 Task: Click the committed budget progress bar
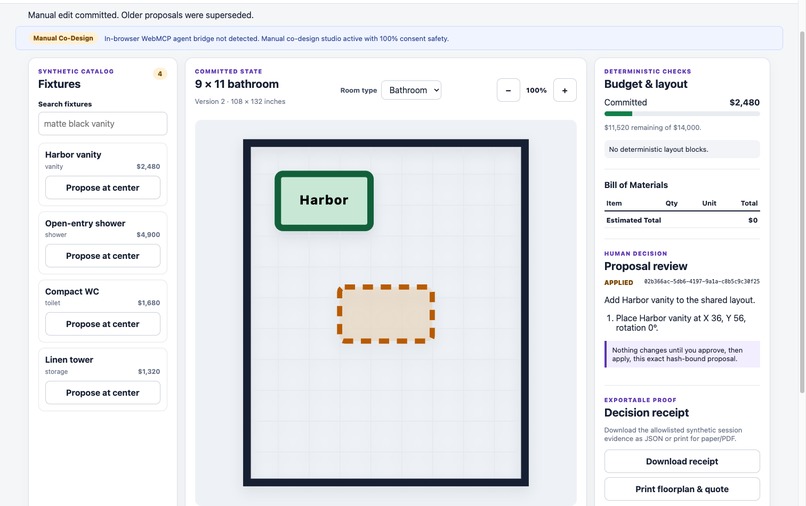coord(682,114)
